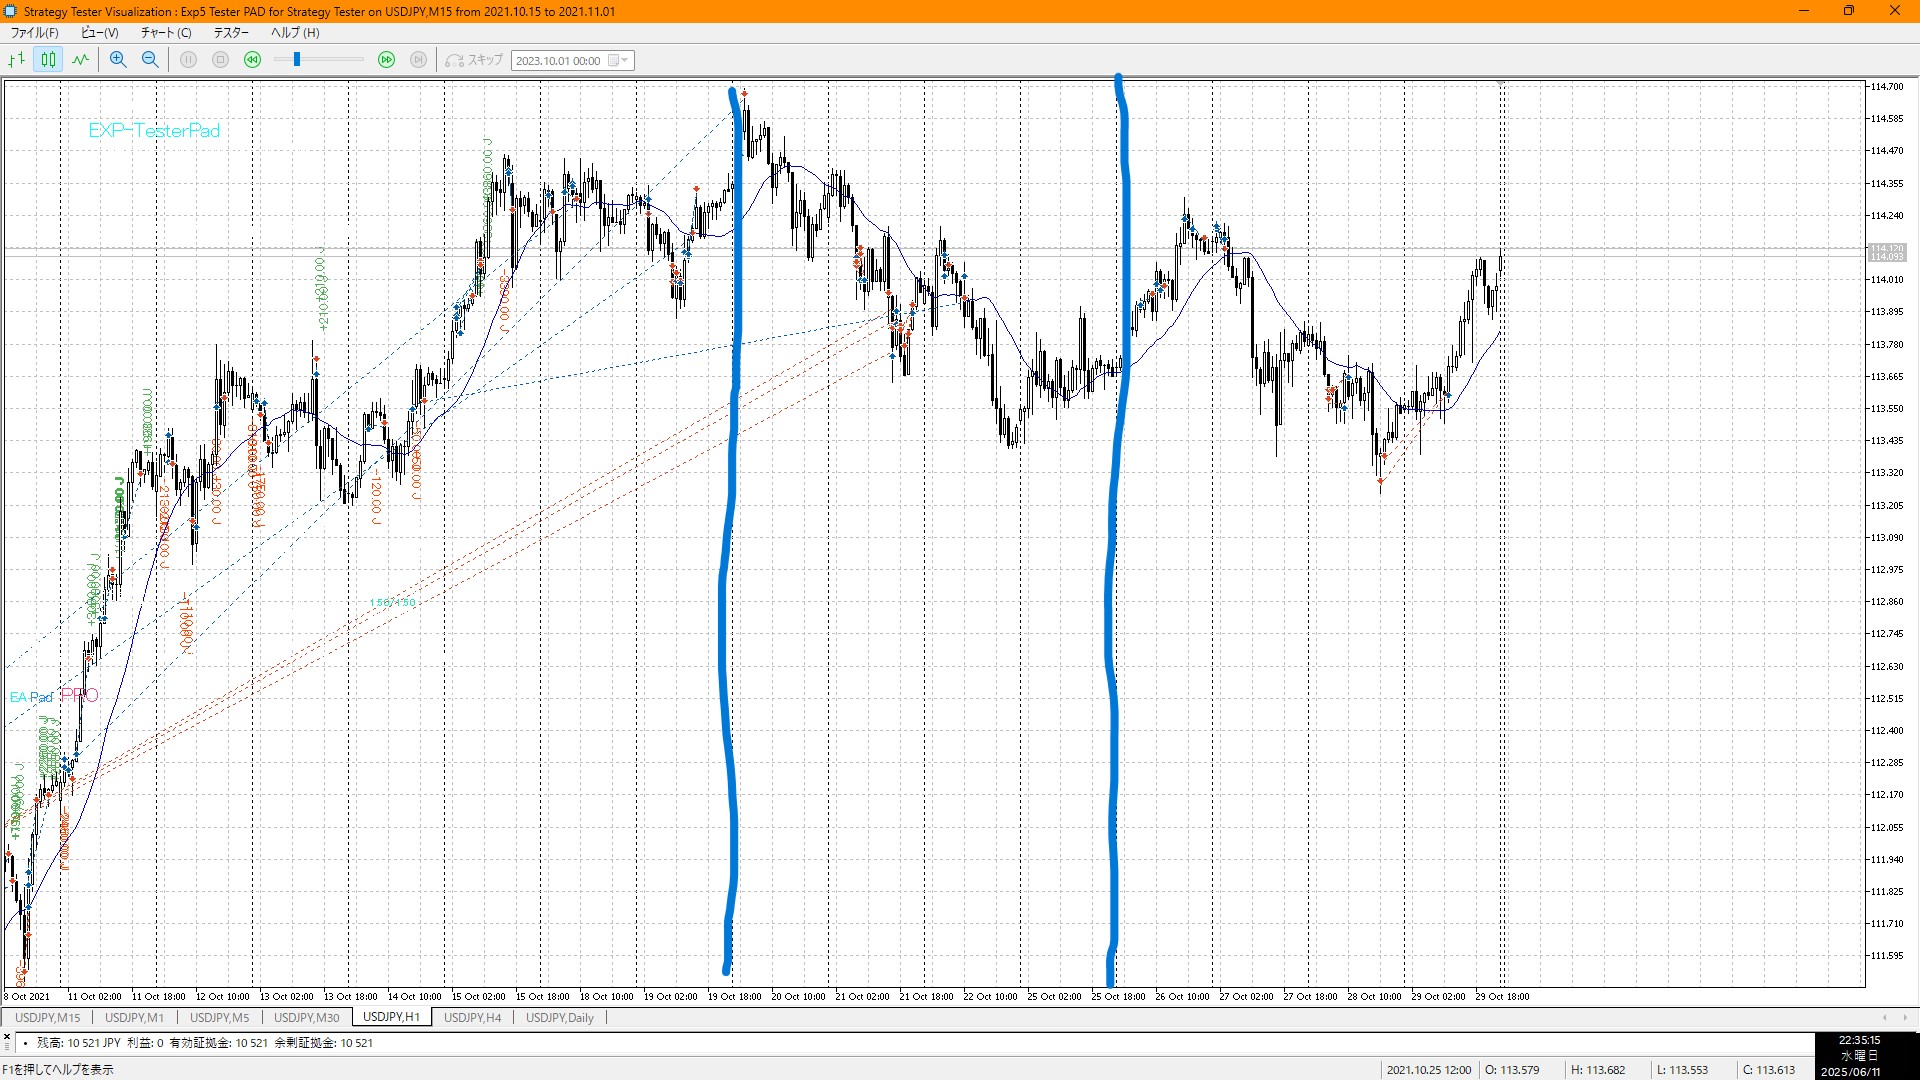
Task: Speed up the playback with fast-forward
Action: [x=387, y=60]
